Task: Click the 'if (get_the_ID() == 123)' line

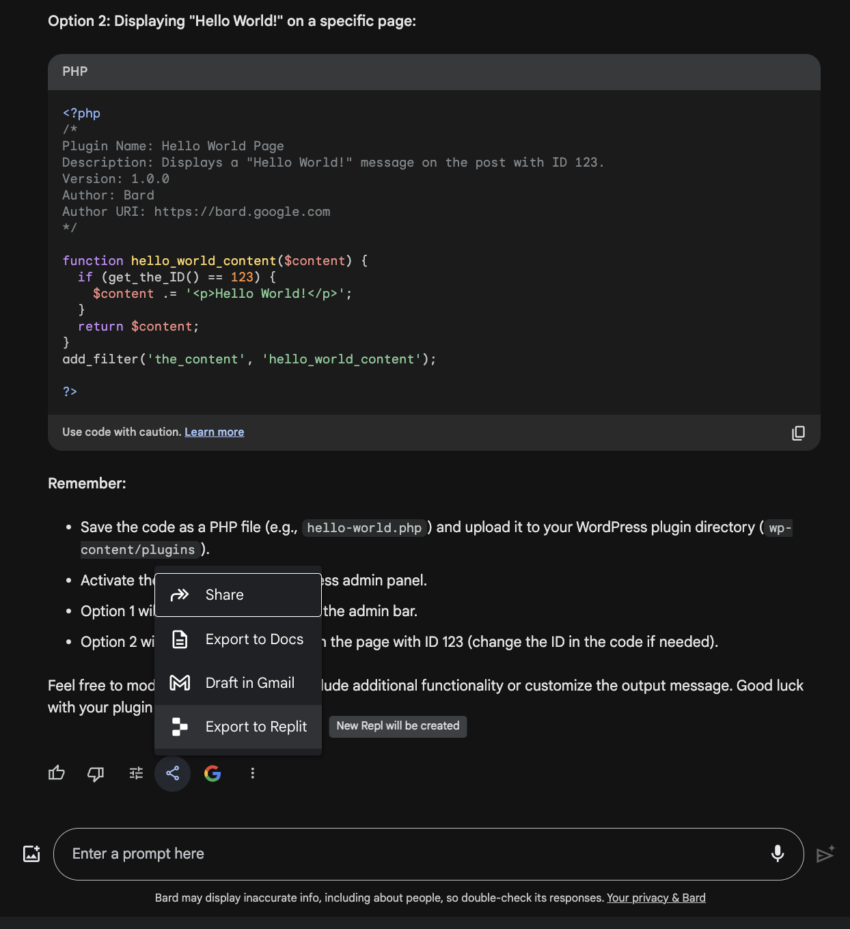Action: pyautogui.click(x=177, y=277)
